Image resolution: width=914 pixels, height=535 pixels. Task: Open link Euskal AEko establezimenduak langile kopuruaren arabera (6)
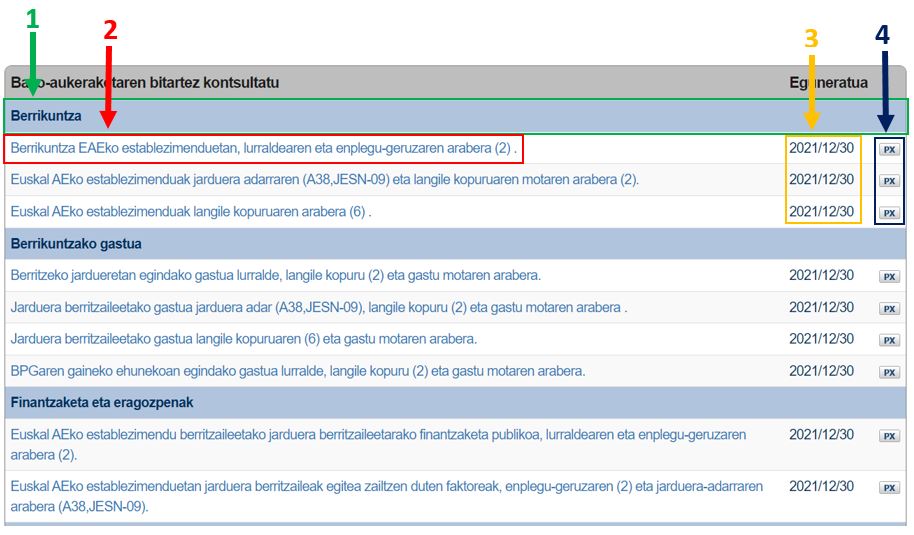click(190, 212)
